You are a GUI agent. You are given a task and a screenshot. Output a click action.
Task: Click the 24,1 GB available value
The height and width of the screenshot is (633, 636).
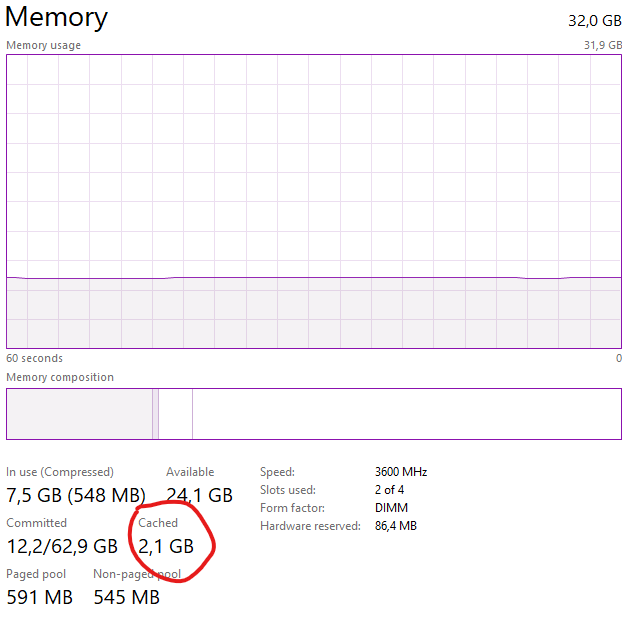199,495
